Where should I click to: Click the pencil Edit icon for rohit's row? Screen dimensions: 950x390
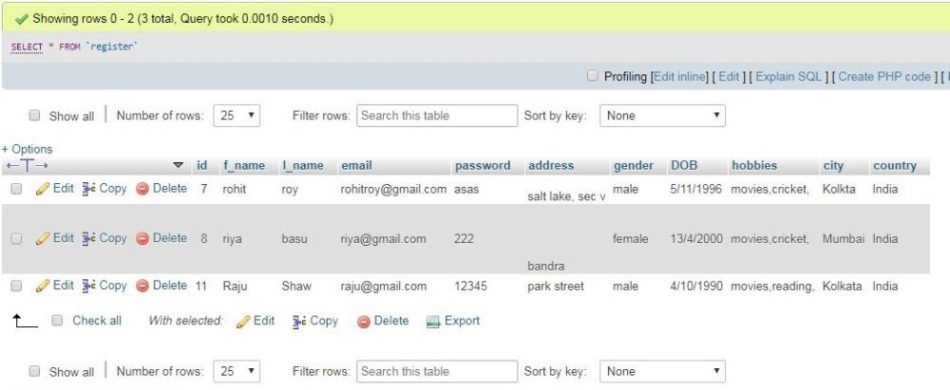43,189
